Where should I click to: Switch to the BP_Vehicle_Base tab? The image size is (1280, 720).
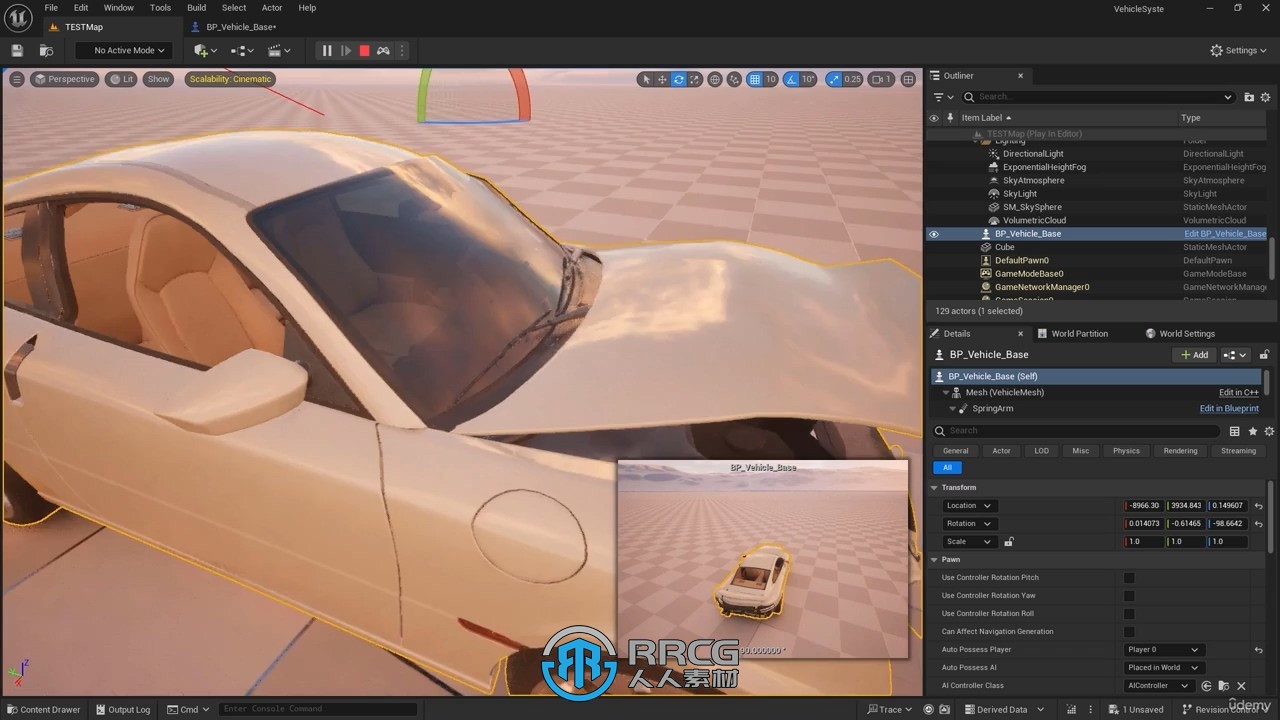point(241,27)
